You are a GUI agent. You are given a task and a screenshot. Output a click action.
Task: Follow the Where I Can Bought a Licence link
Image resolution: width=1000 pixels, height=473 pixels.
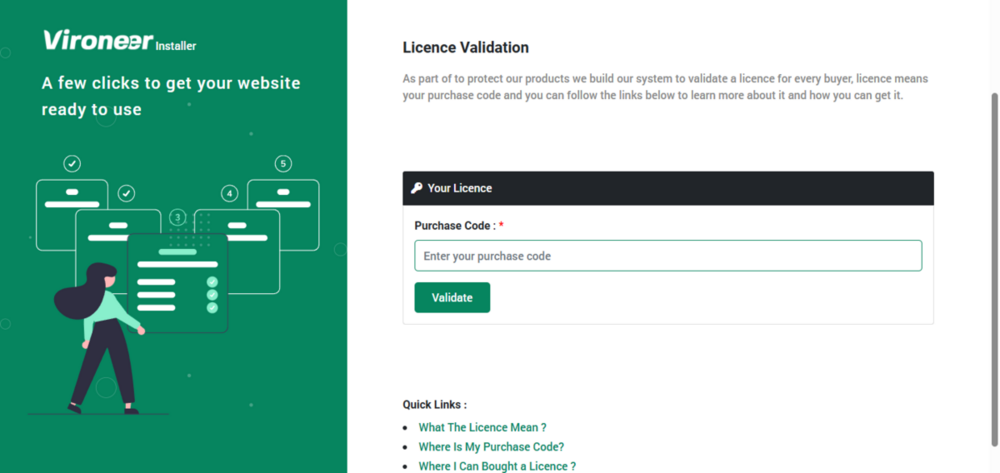(497, 466)
